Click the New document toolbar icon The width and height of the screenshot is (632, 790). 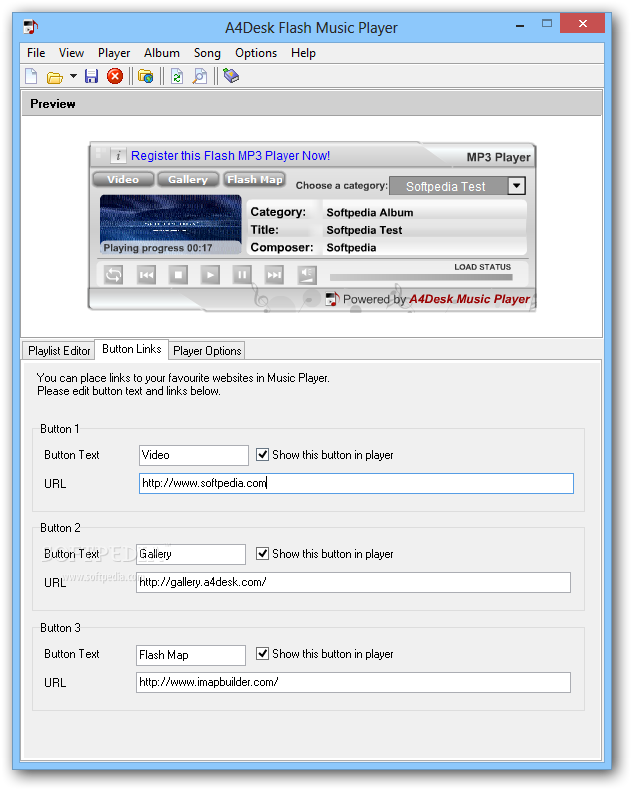pyautogui.click(x=31, y=76)
